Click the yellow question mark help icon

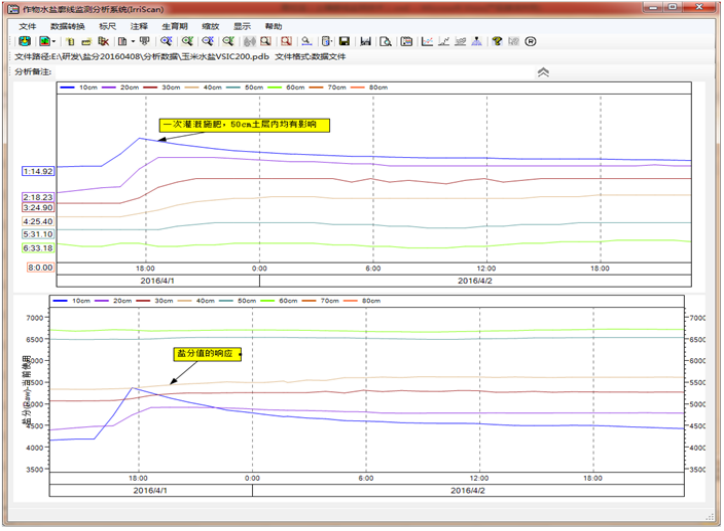pyautogui.click(x=497, y=41)
